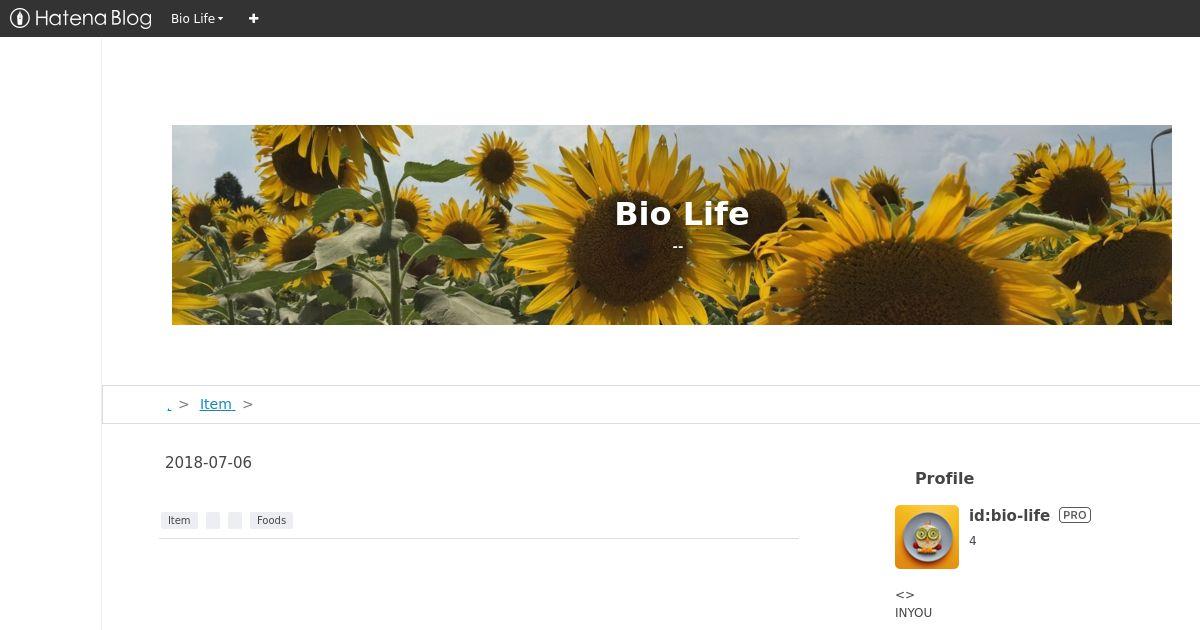Viewport: 1200px width, 630px height.
Task: Click the INYOU text in profile
Action: [x=913, y=612]
